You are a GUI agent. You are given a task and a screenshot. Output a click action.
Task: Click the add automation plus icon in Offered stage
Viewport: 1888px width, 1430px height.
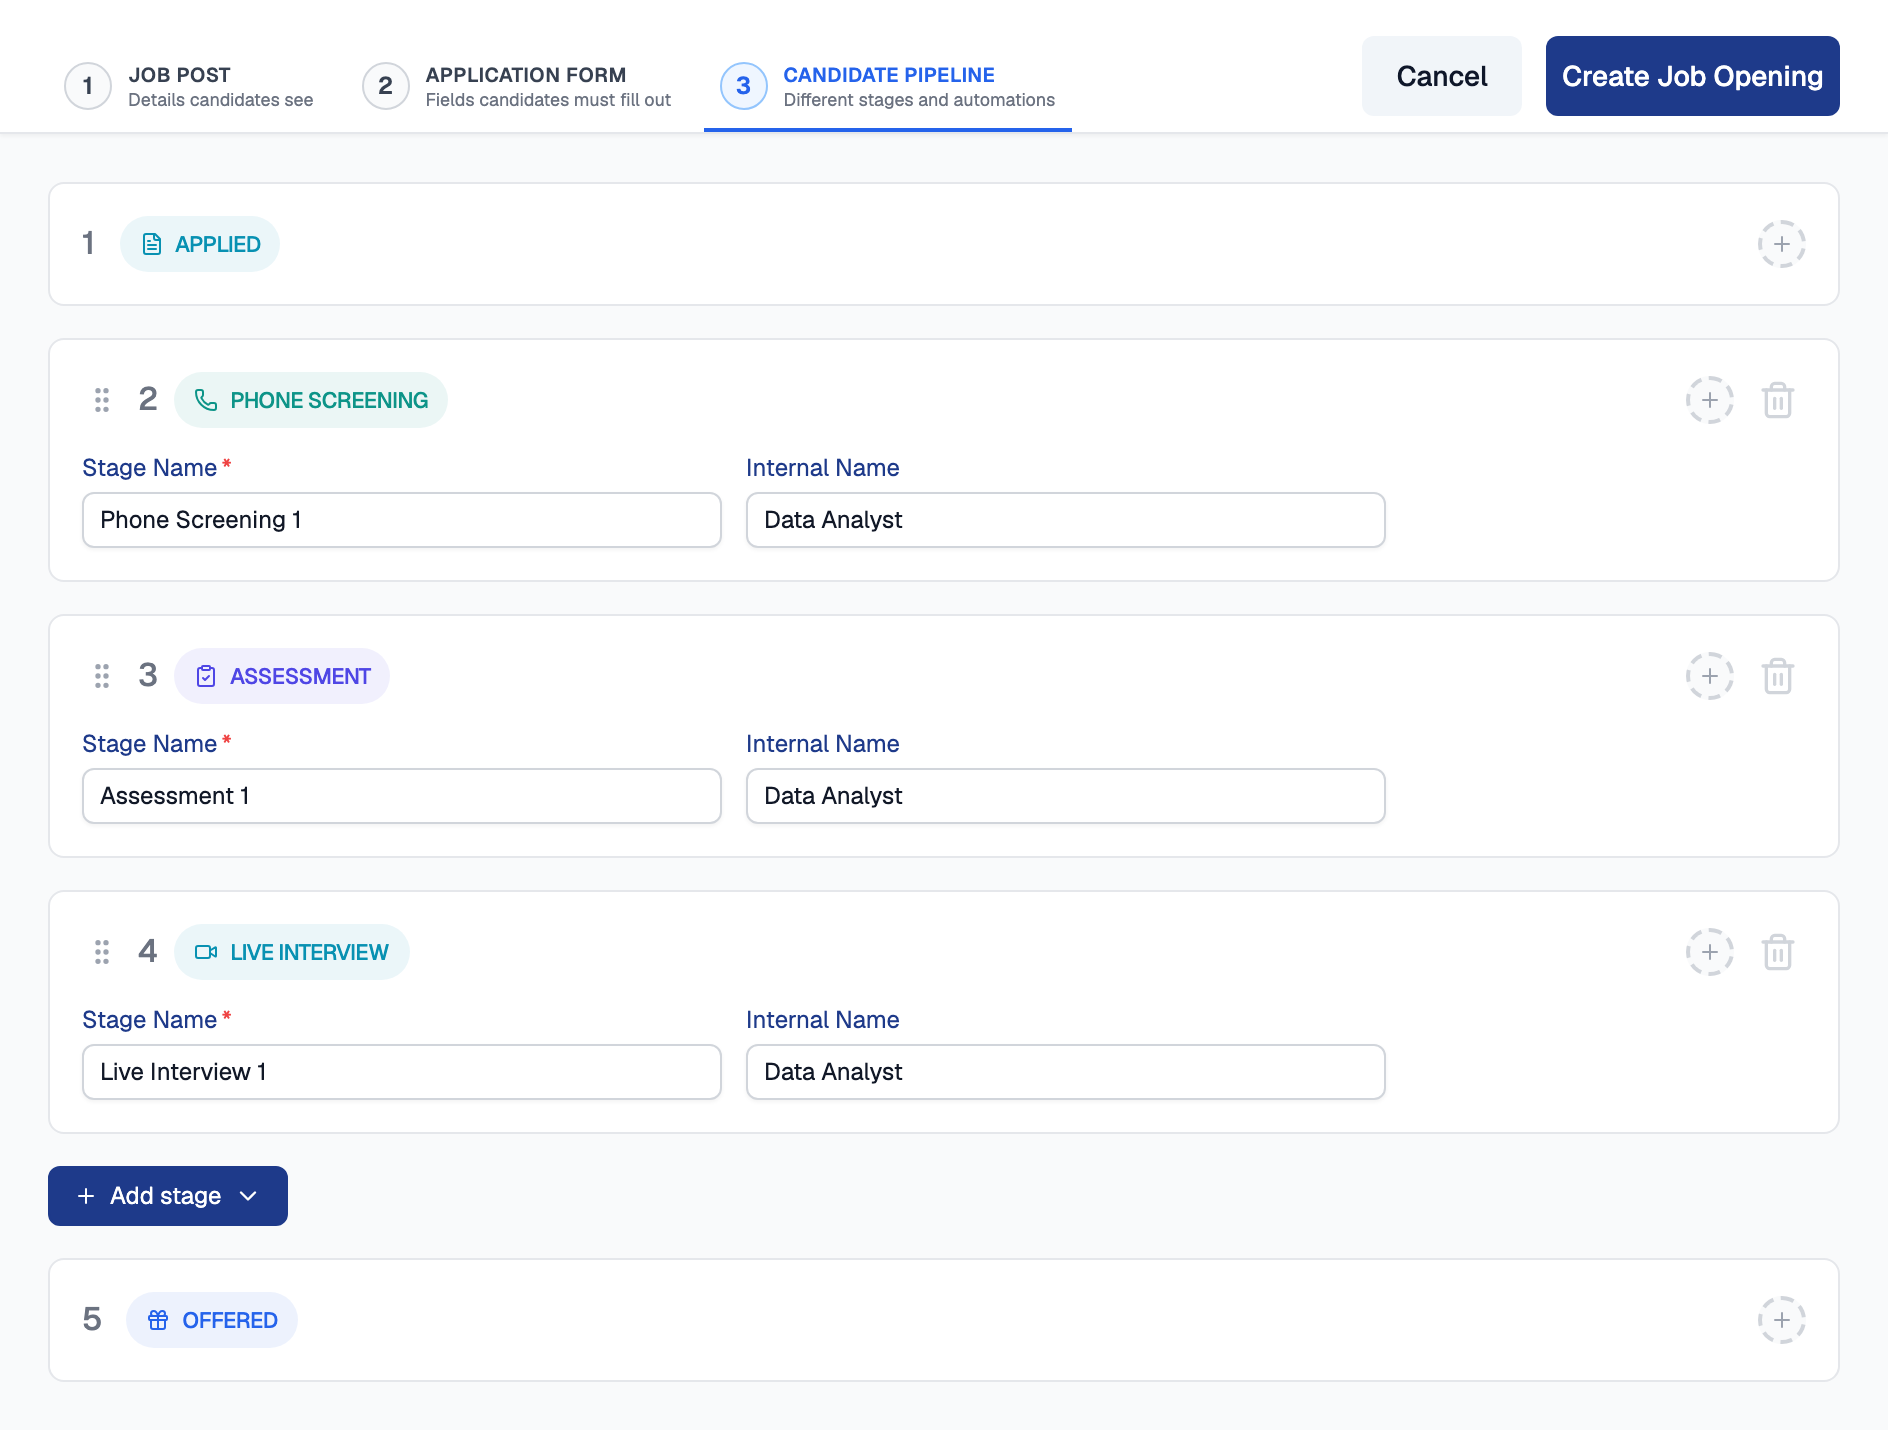[1781, 1320]
